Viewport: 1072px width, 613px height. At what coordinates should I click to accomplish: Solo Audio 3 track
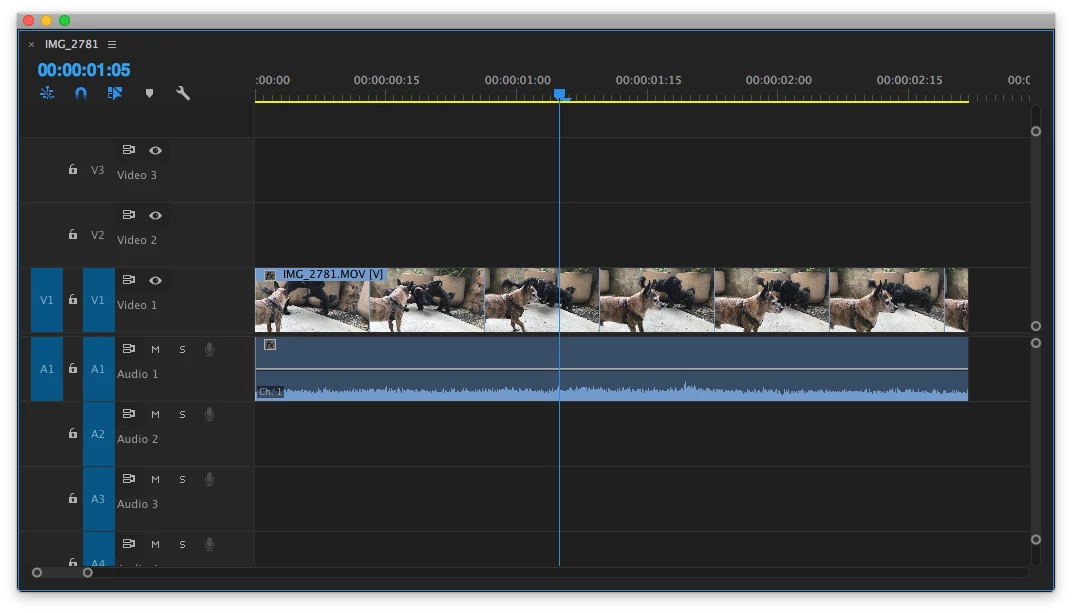pos(182,479)
